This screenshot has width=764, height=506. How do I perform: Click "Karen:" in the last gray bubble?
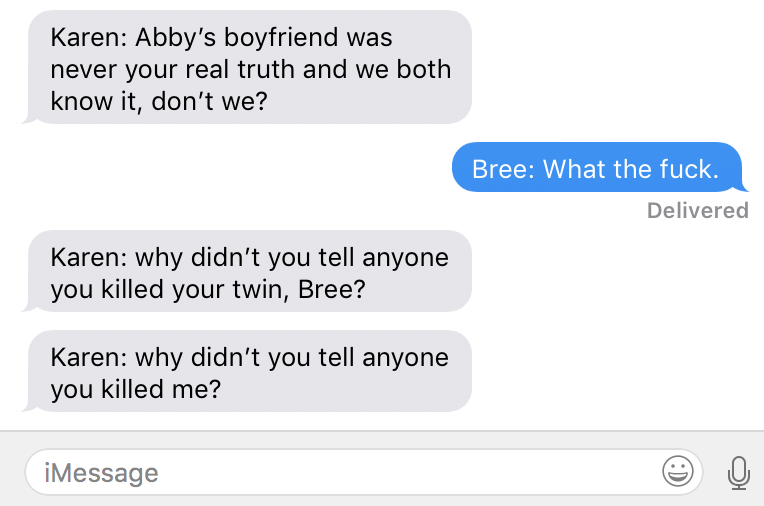(x=89, y=357)
